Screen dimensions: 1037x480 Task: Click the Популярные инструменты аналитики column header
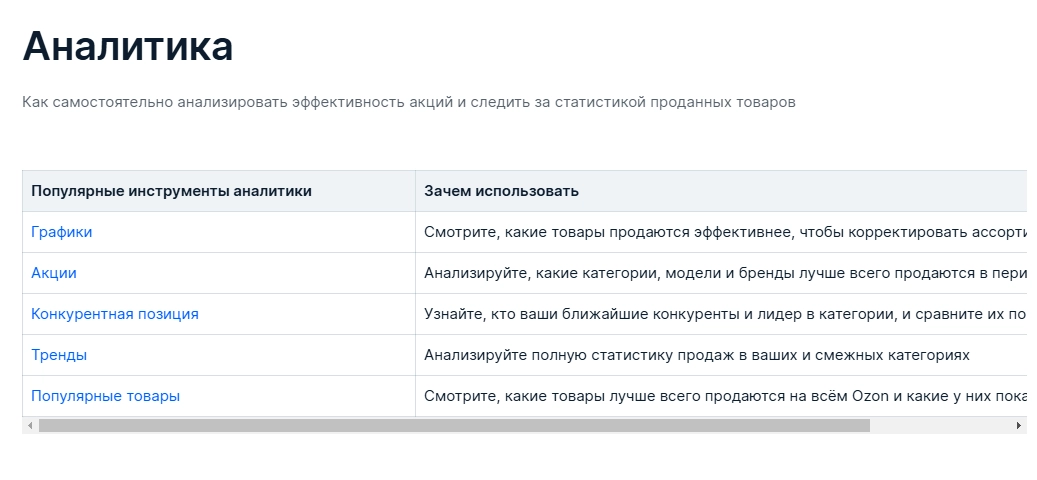coord(171,191)
